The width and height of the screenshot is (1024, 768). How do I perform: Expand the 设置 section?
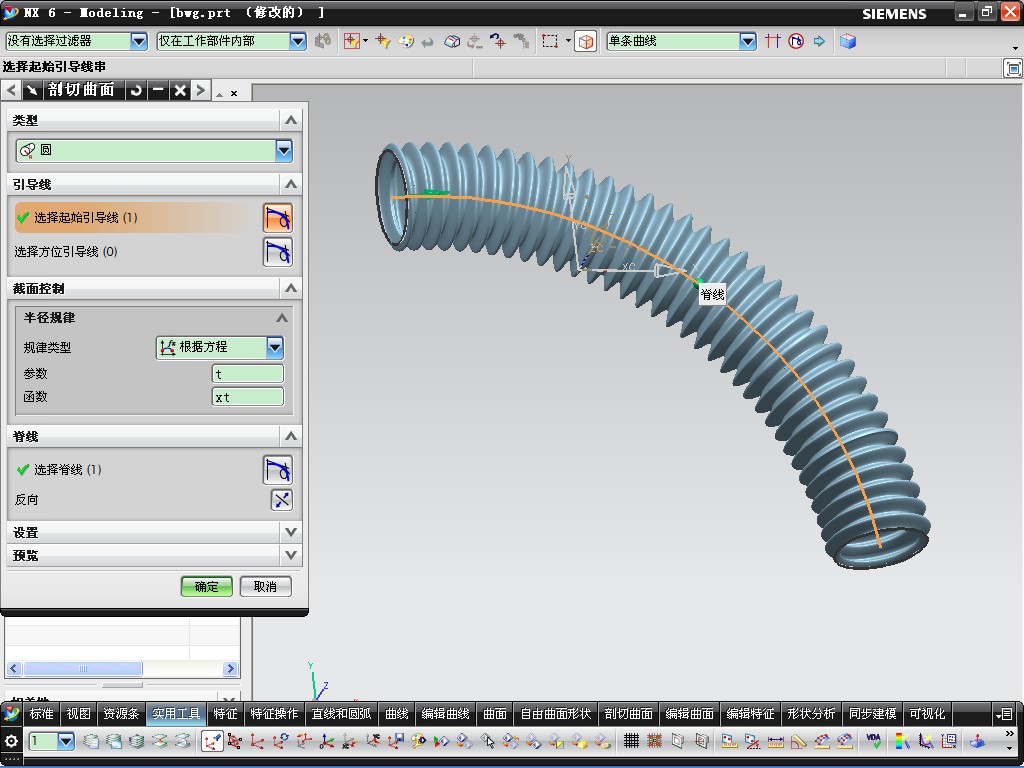[x=291, y=532]
